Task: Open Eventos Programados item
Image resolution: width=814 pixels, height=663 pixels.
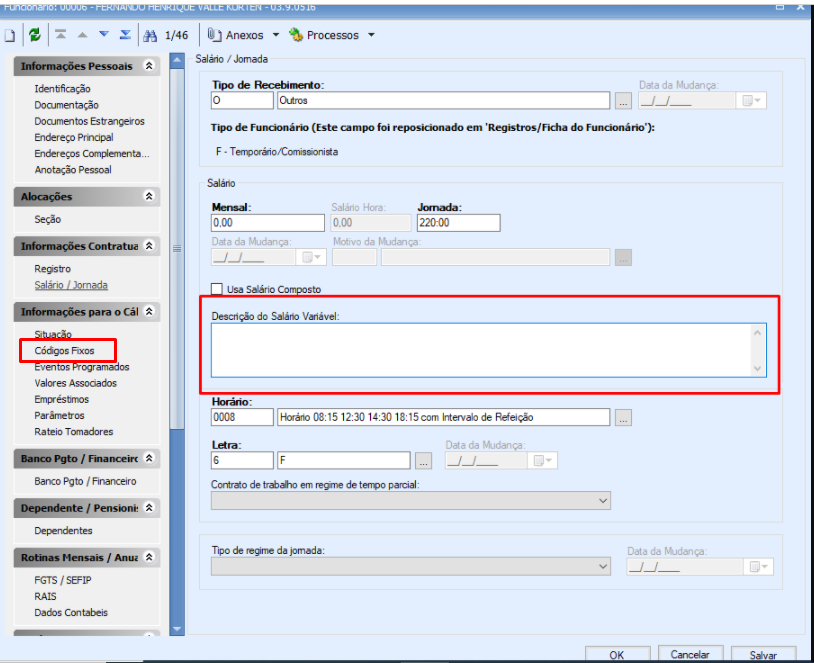Action: click(x=82, y=367)
